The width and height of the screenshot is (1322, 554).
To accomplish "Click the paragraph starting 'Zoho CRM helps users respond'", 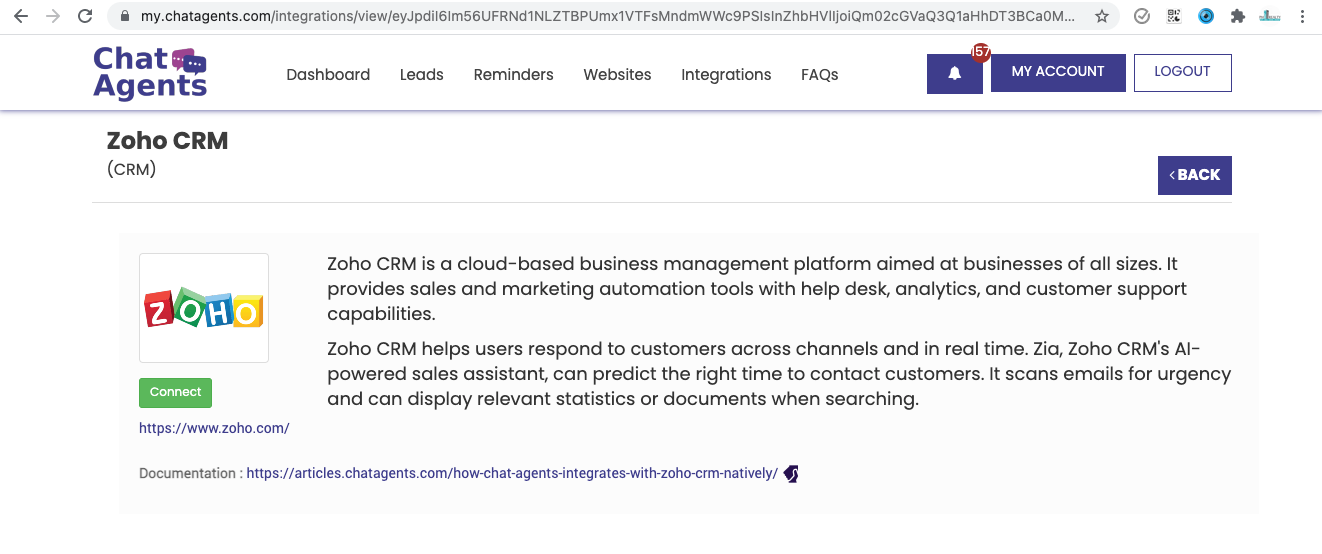I will (779, 374).
